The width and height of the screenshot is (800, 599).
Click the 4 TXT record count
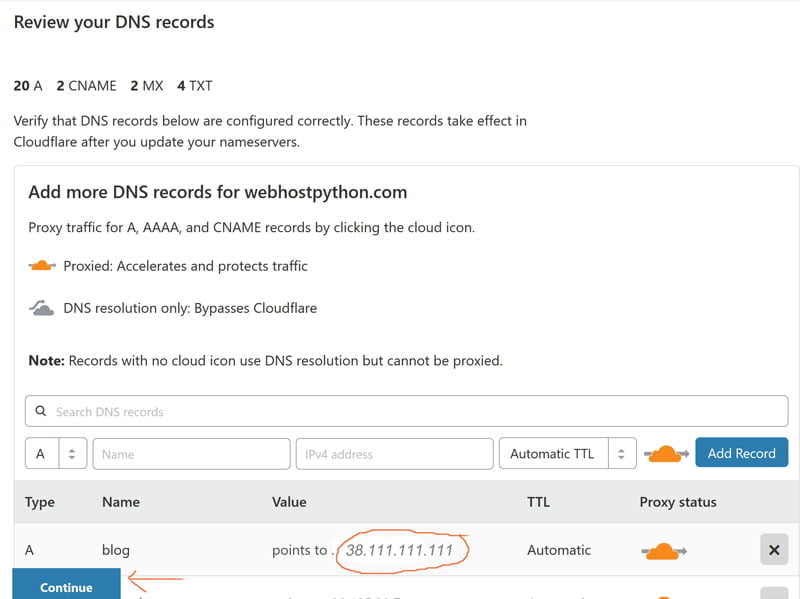pyautogui.click(x=194, y=86)
